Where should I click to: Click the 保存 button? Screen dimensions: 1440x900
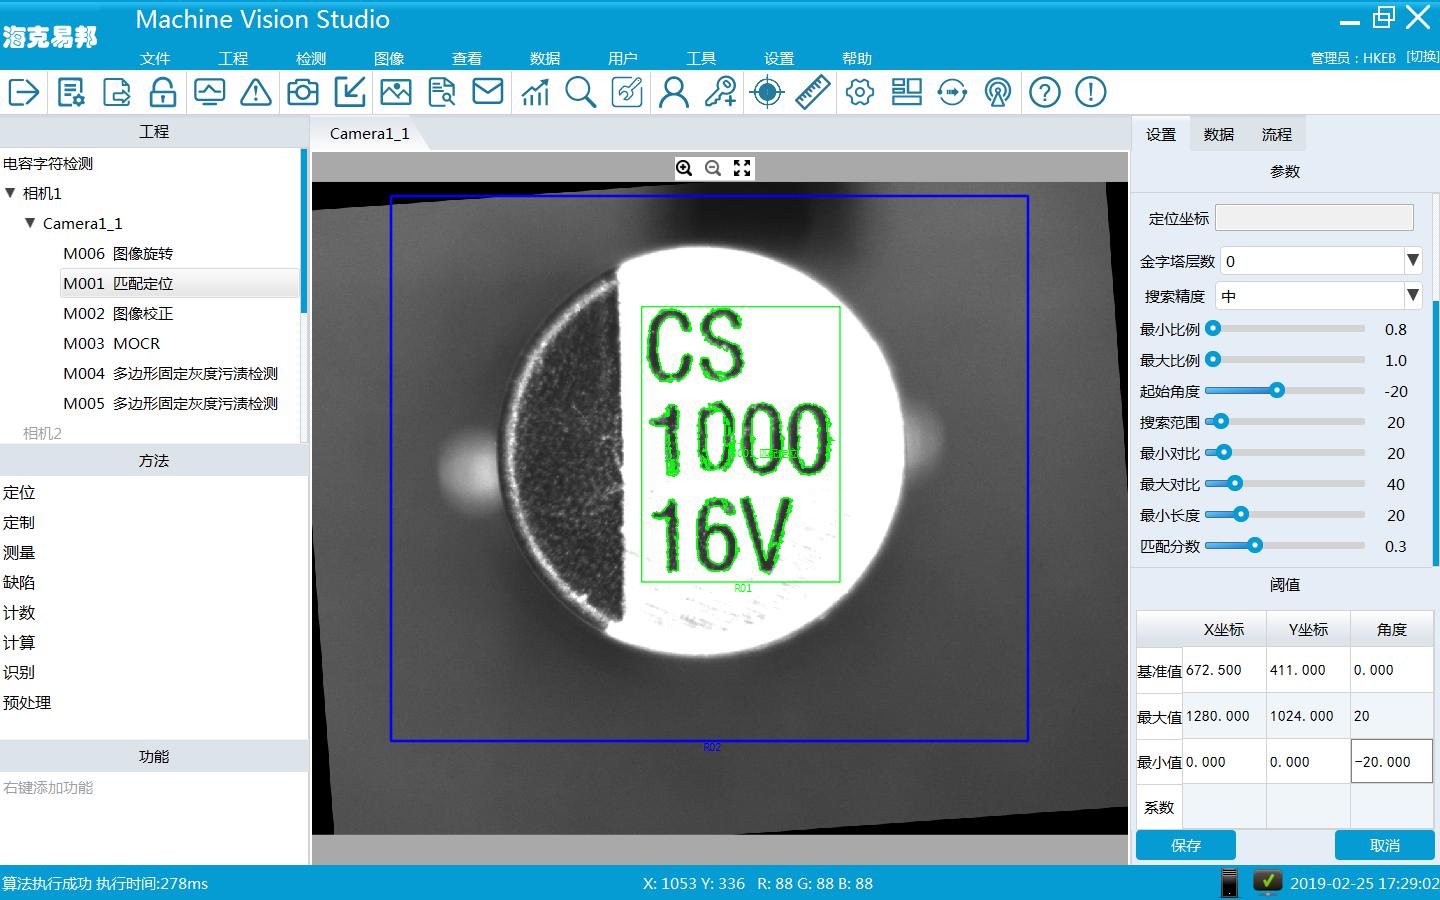coord(1185,845)
